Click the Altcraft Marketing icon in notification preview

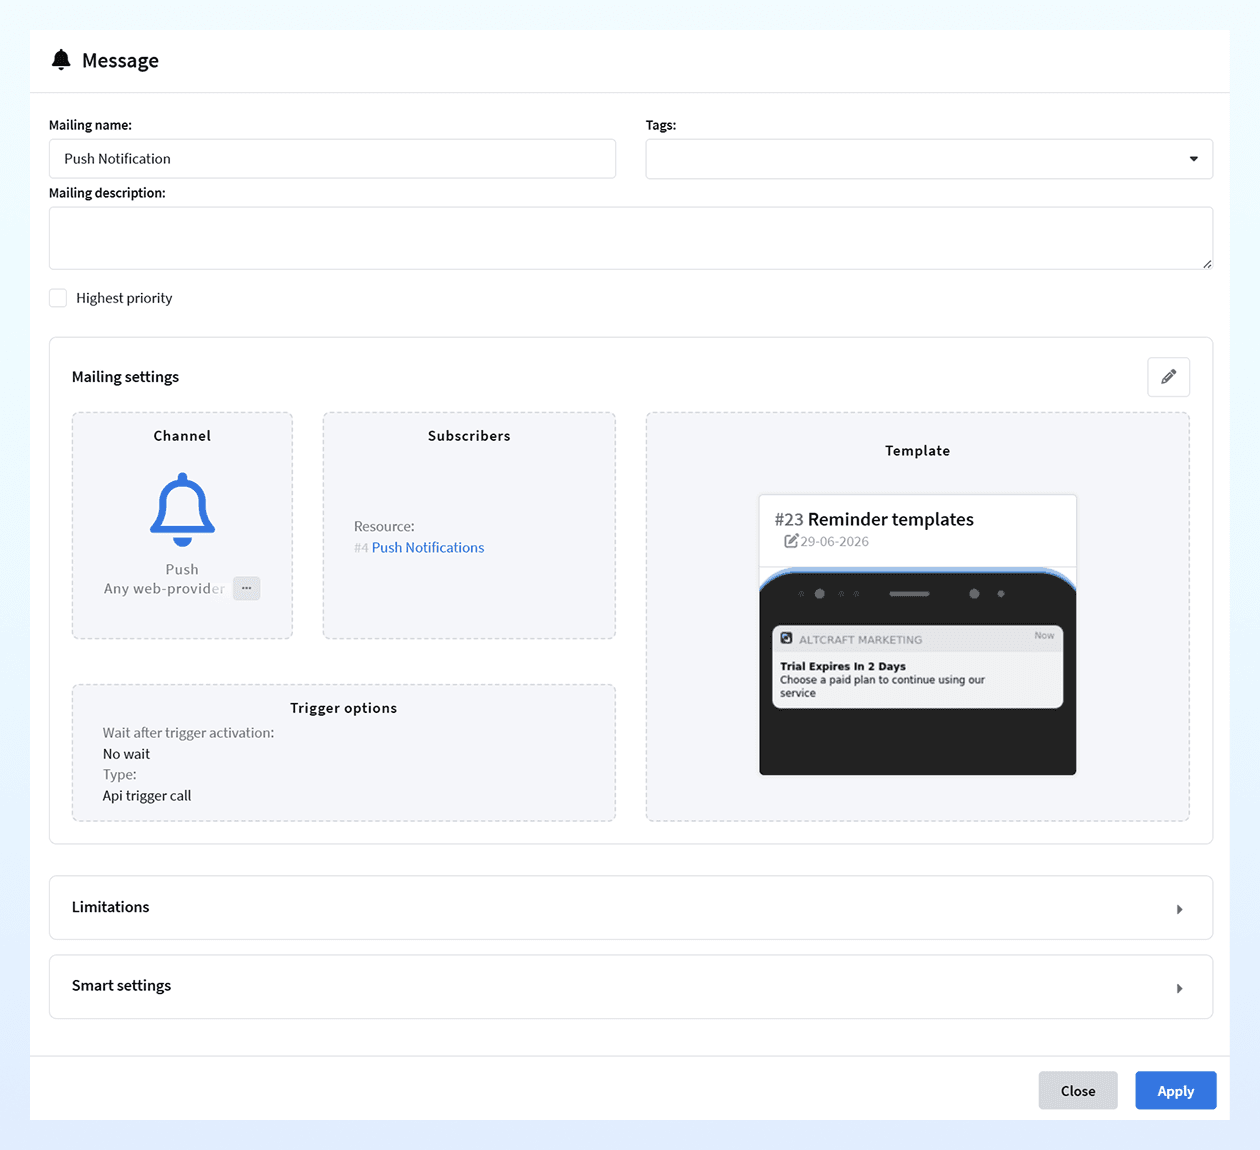point(787,638)
